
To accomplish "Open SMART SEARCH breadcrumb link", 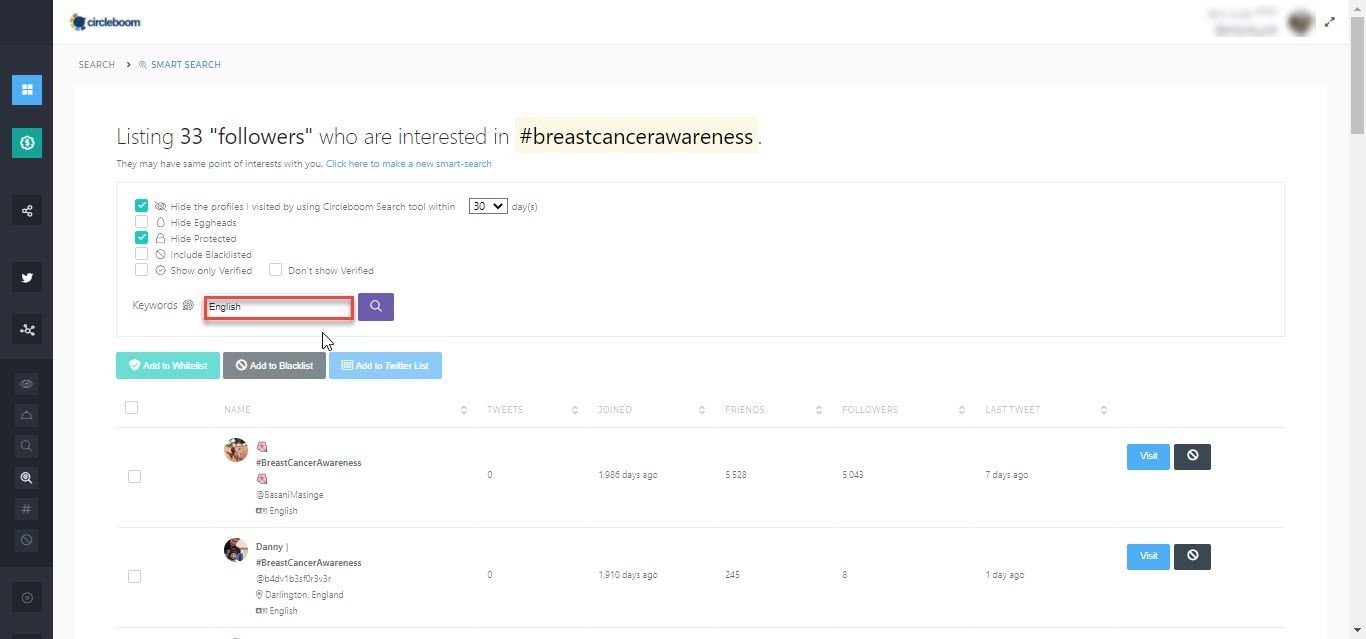I will click(x=180, y=65).
